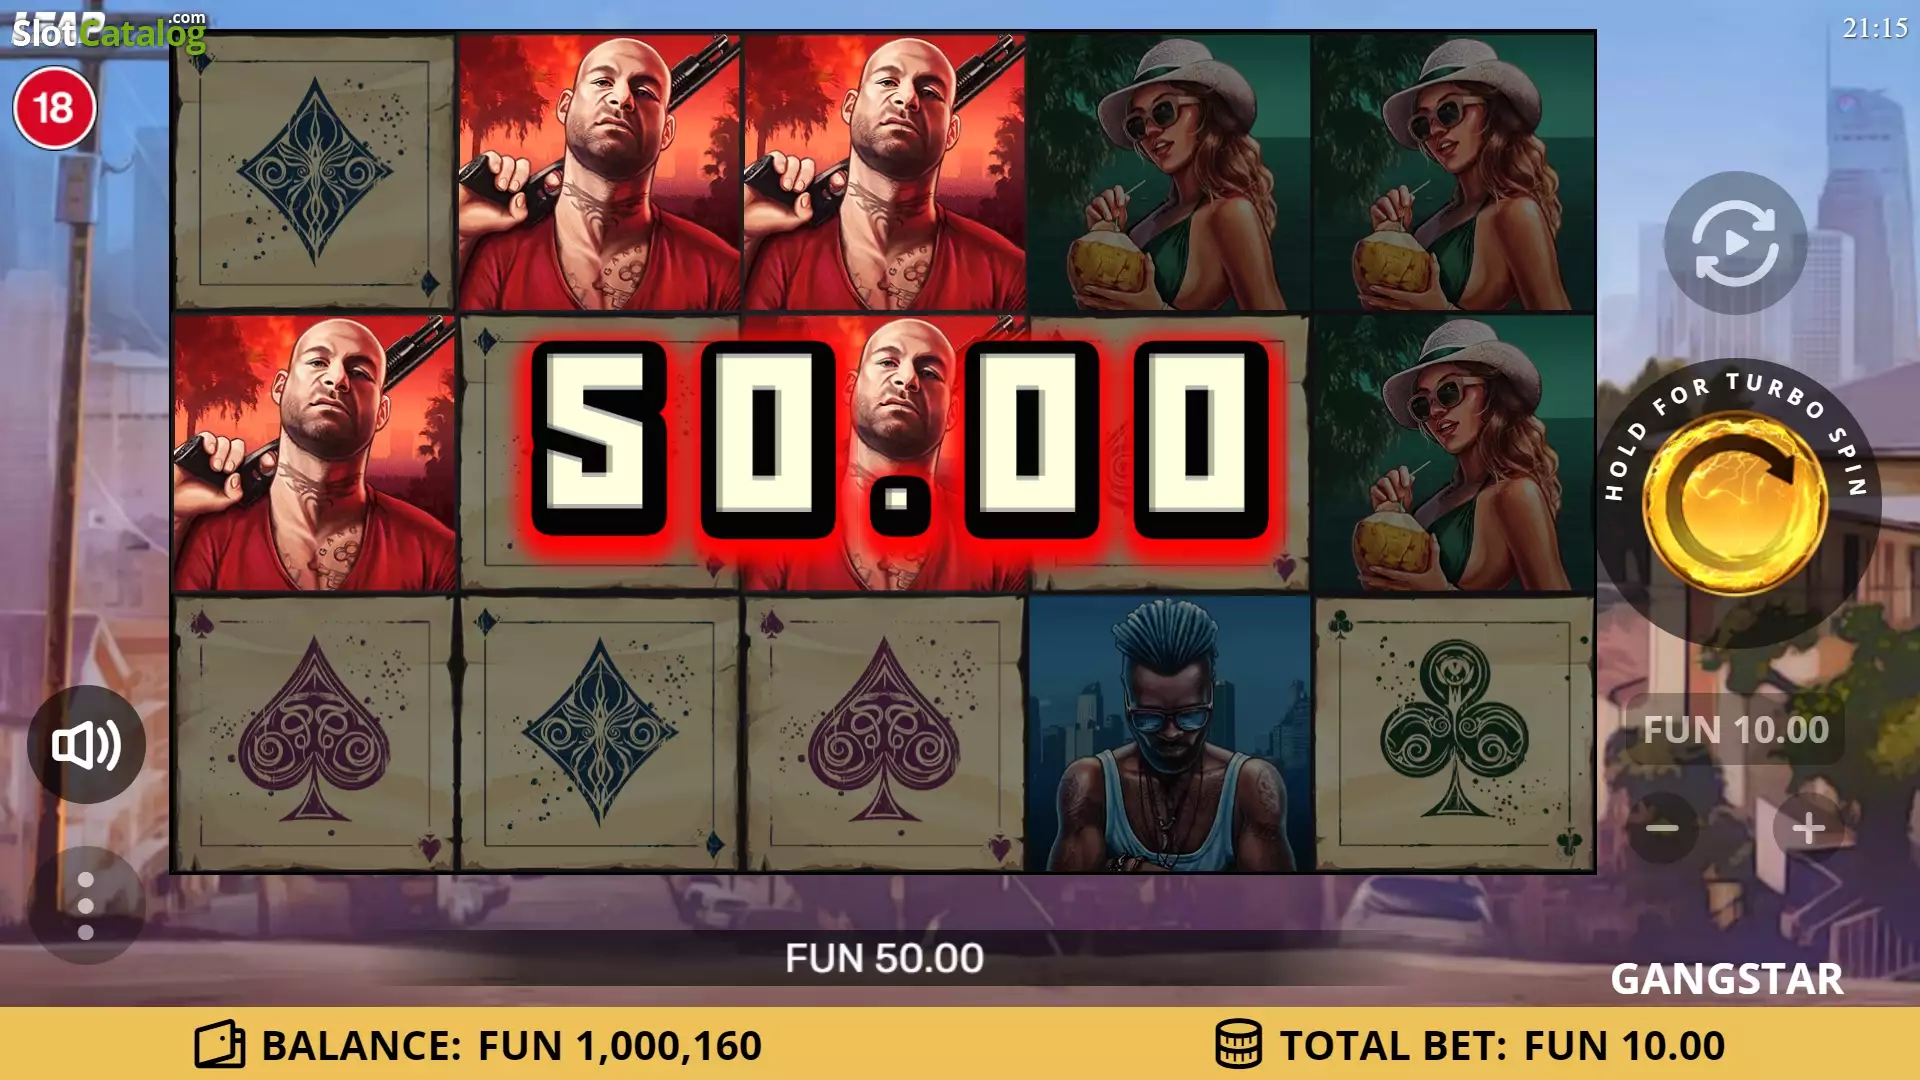Viewport: 1920px width, 1080px height.
Task: Click the golden spin button
Action: click(x=1736, y=504)
